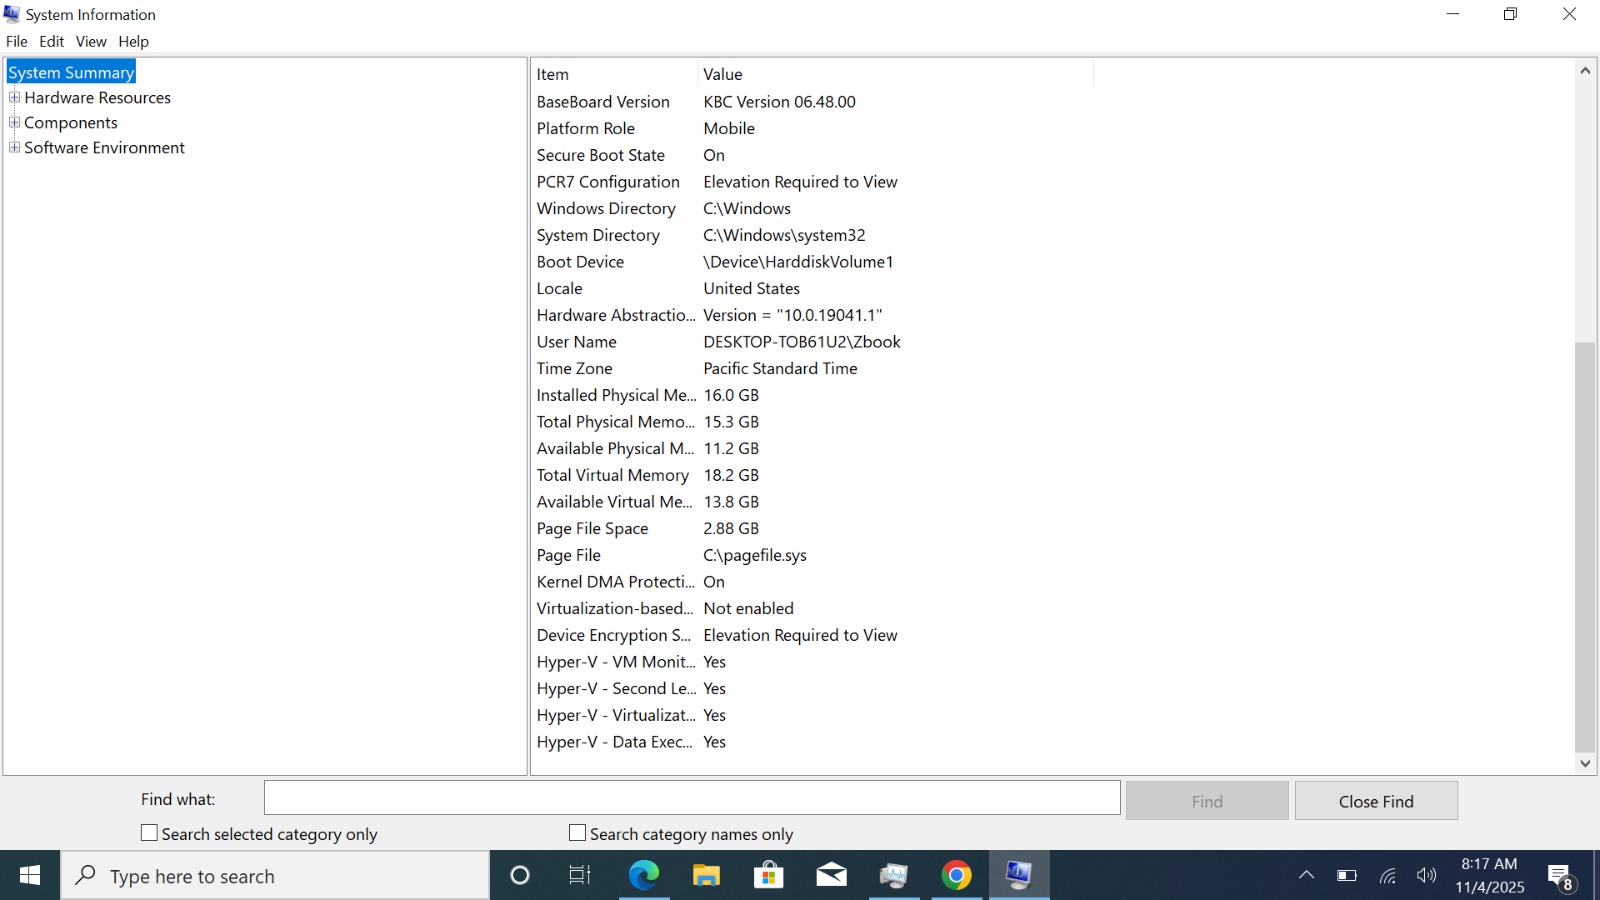The height and width of the screenshot is (900, 1600).
Task: Open File Explorer from the taskbar
Action: [706, 876]
